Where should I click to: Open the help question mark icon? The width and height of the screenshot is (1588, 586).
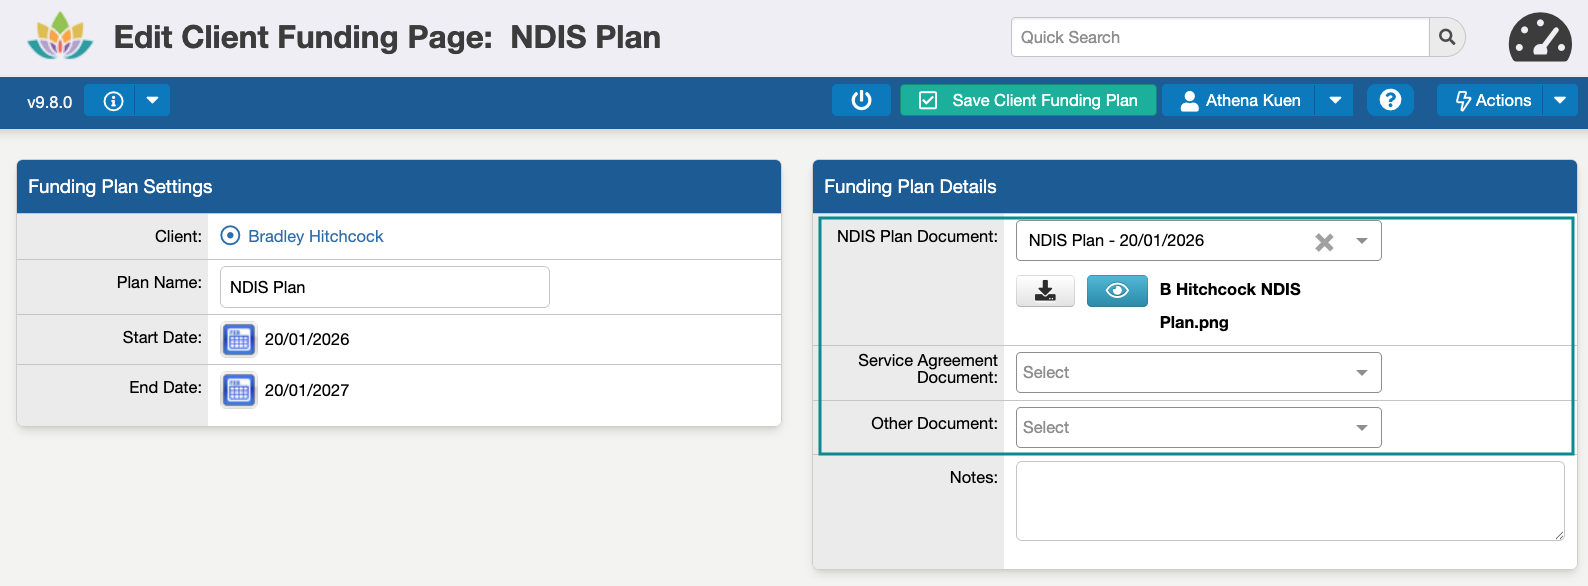click(1390, 100)
